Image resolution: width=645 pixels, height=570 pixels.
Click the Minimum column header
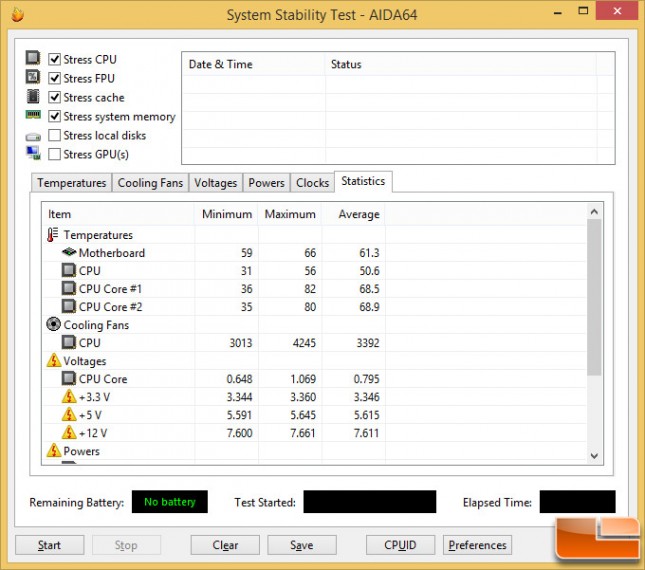[x=226, y=214]
